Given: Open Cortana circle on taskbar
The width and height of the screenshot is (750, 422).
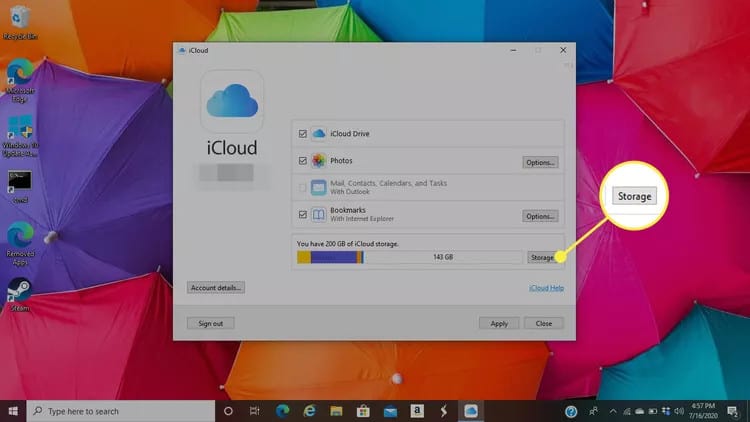Looking at the screenshot, I should pos(228,411).
